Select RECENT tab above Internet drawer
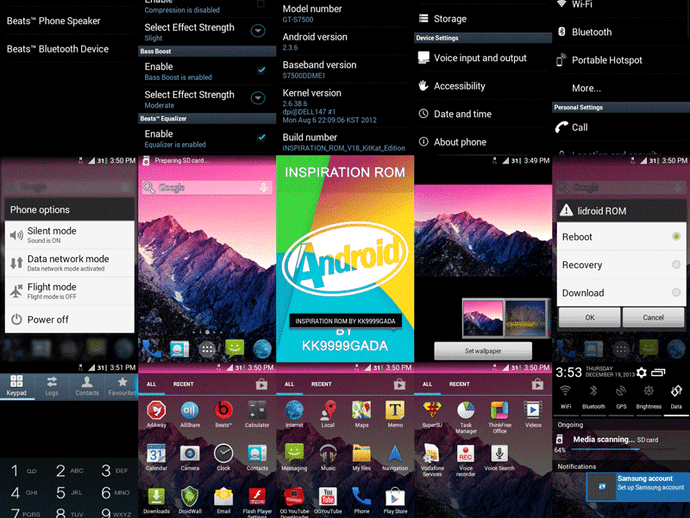Image resolution: width=690 pixels, height=518 pixels. pyautogui.click(x=322, y=384)
